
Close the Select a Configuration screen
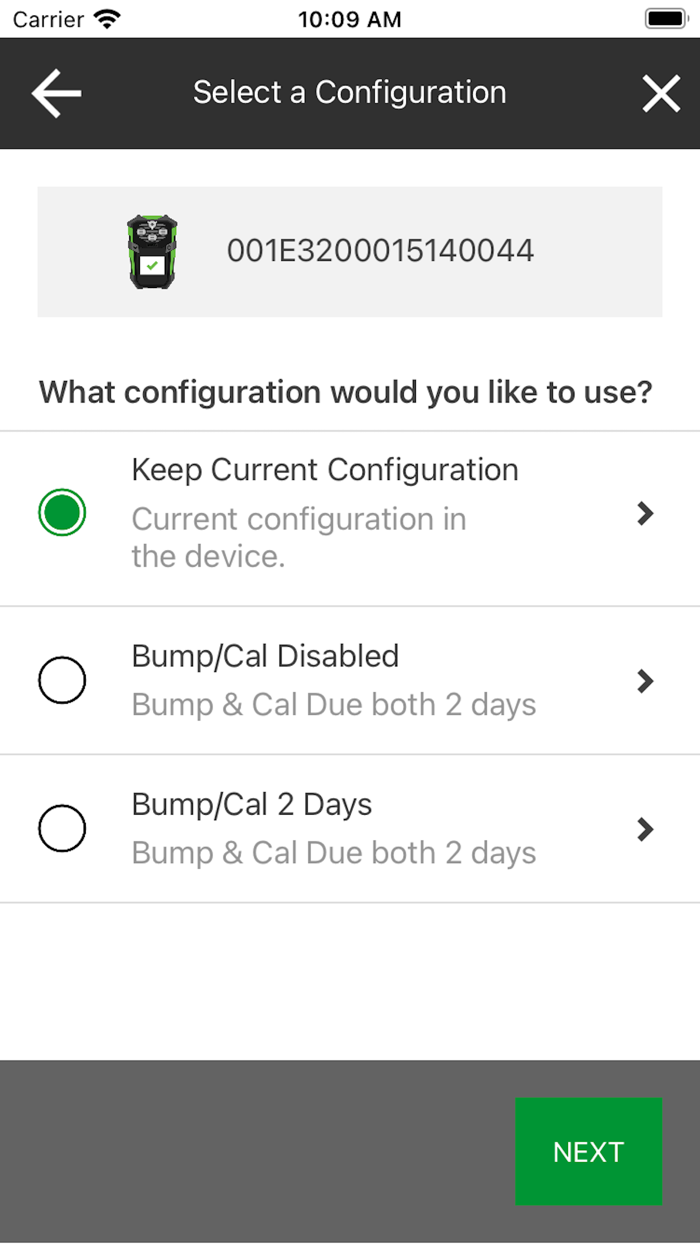tap(661, 93)
